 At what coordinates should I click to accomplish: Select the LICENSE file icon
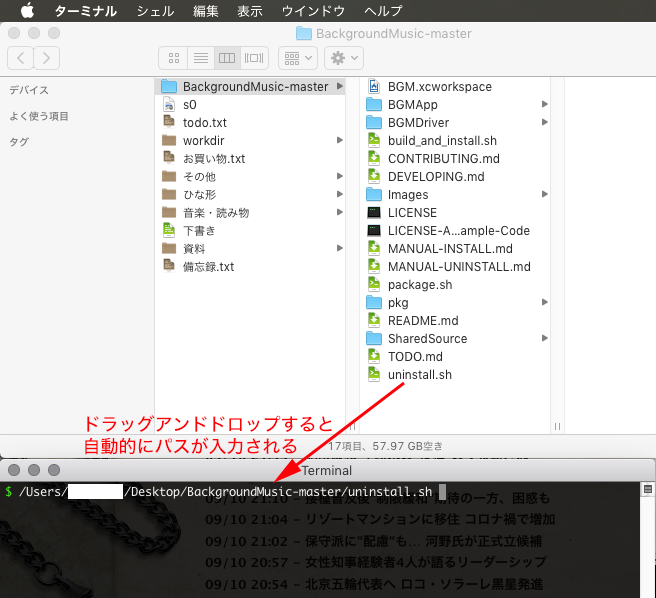(374, 212)
